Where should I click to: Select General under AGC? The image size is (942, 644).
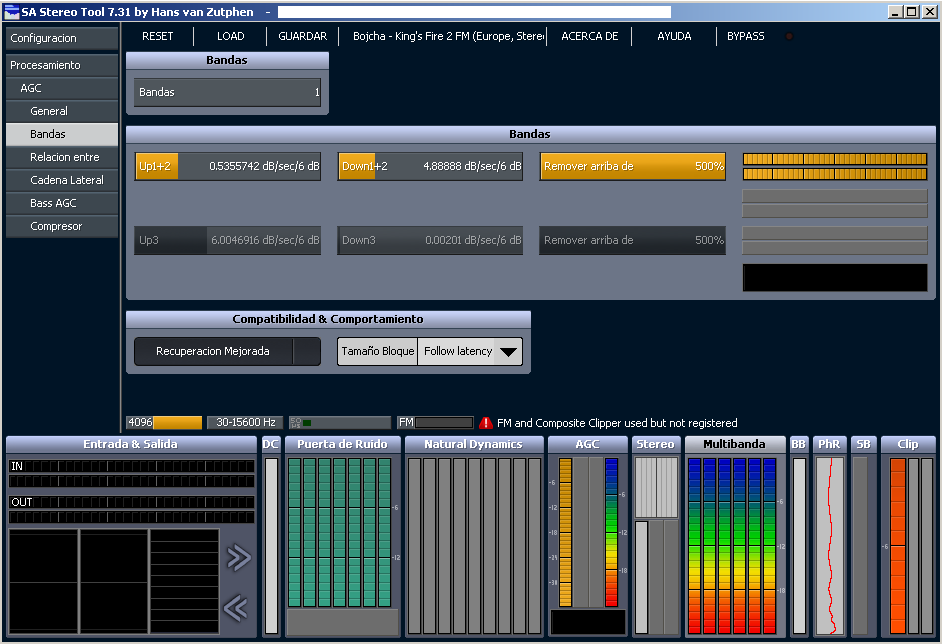(62, 111)
